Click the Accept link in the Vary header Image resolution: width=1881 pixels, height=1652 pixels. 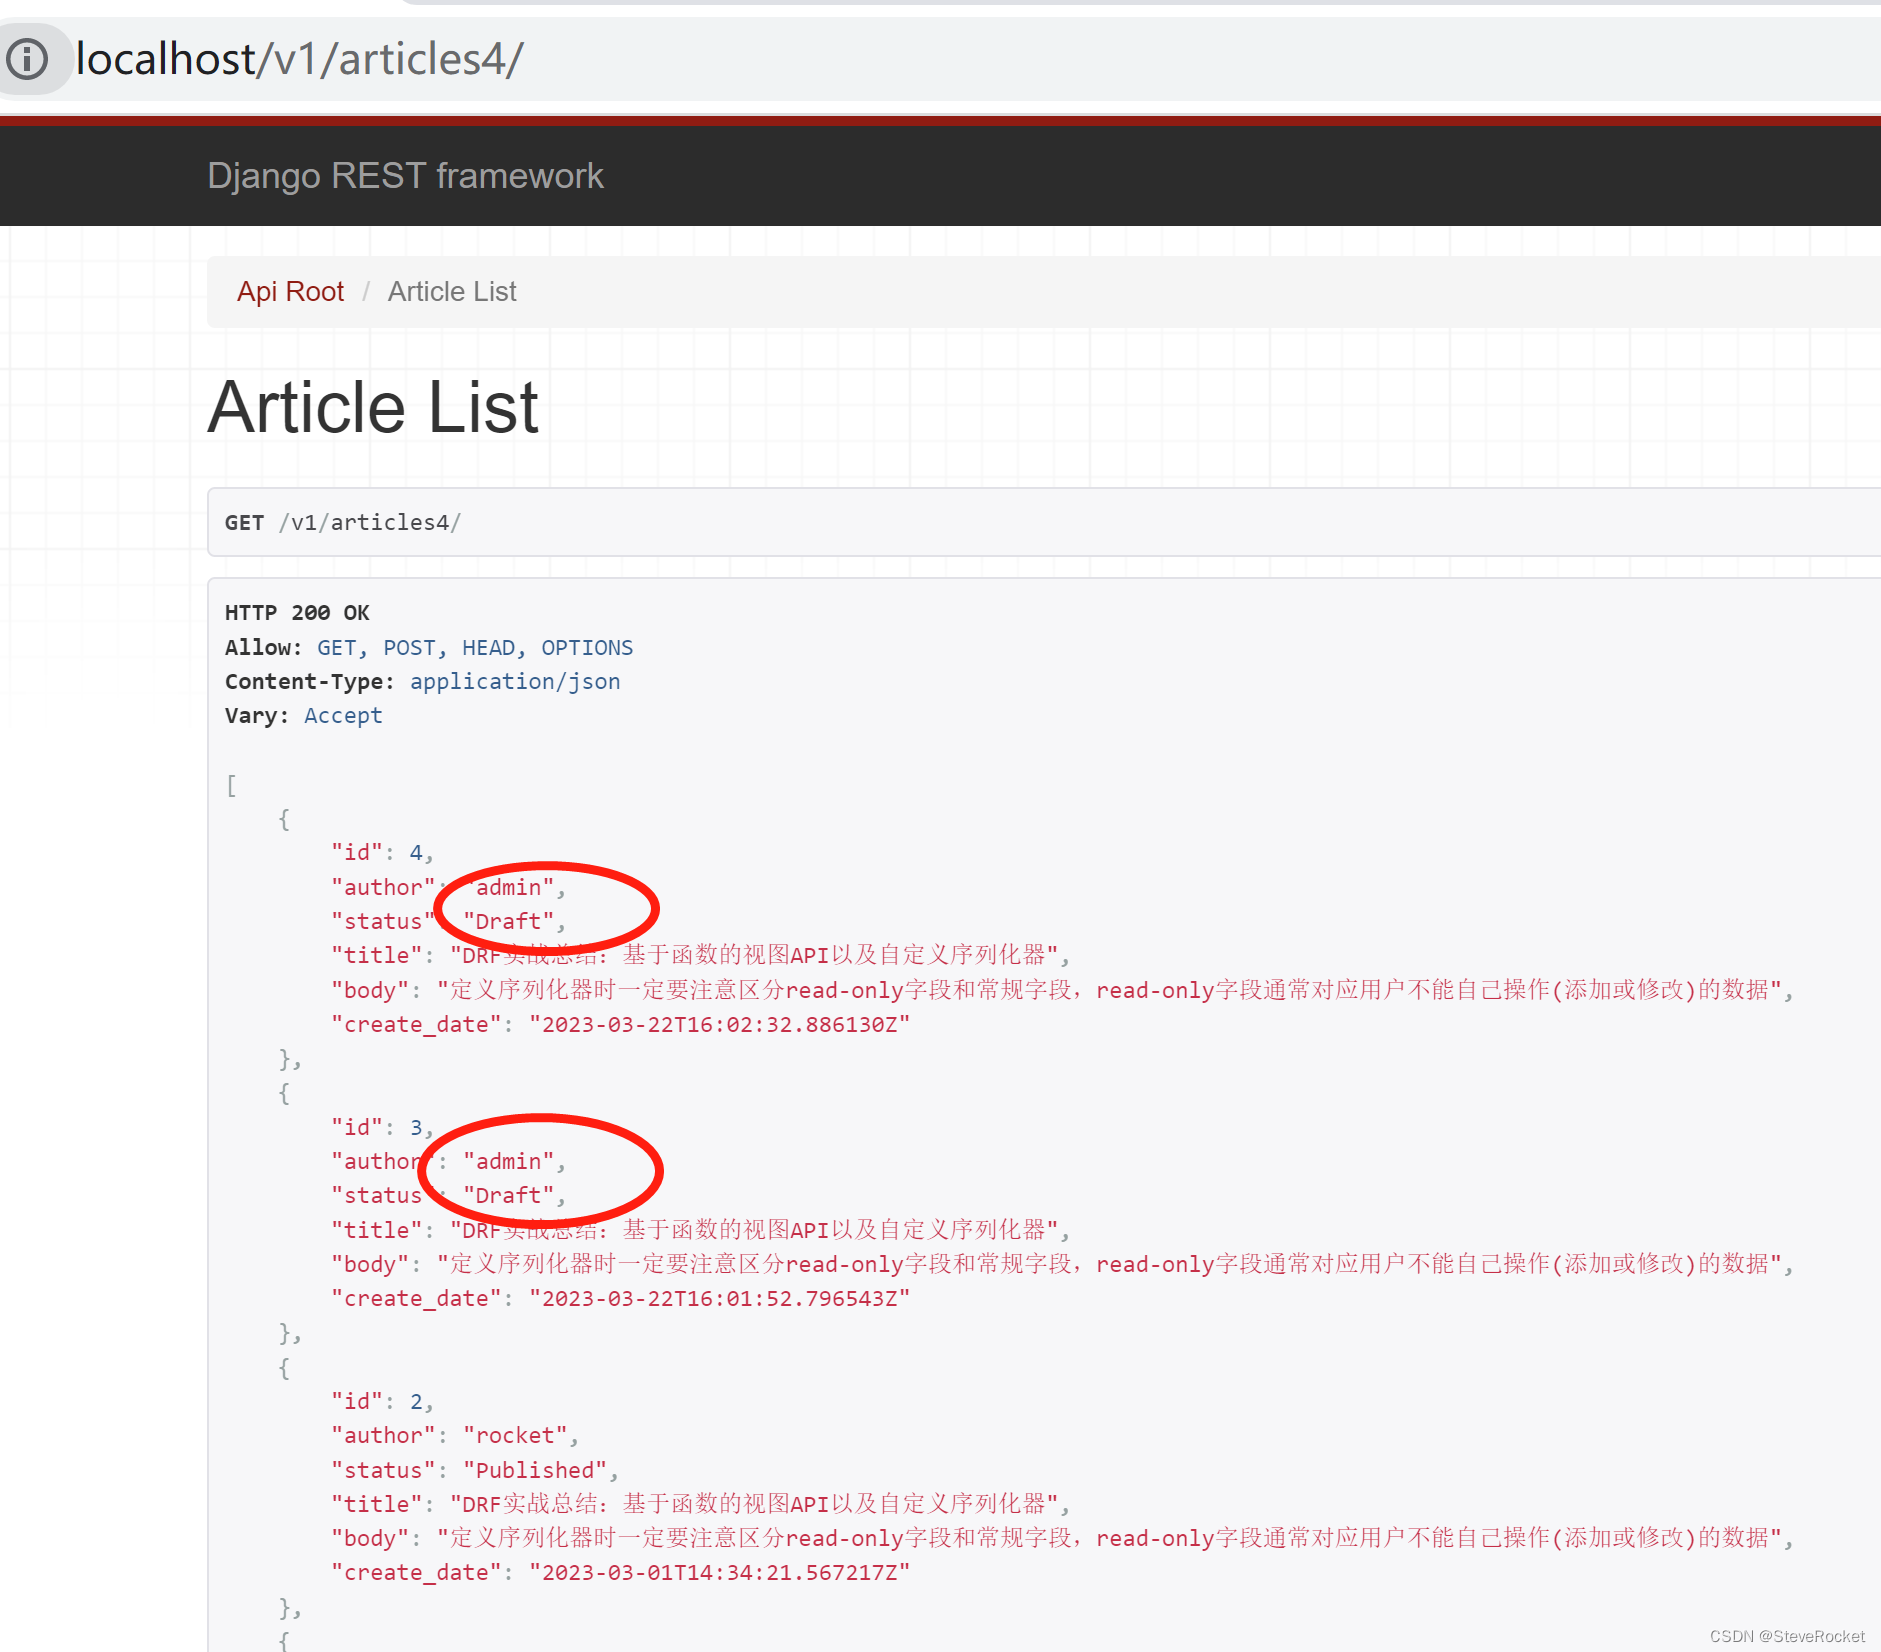tap(343, 715)
